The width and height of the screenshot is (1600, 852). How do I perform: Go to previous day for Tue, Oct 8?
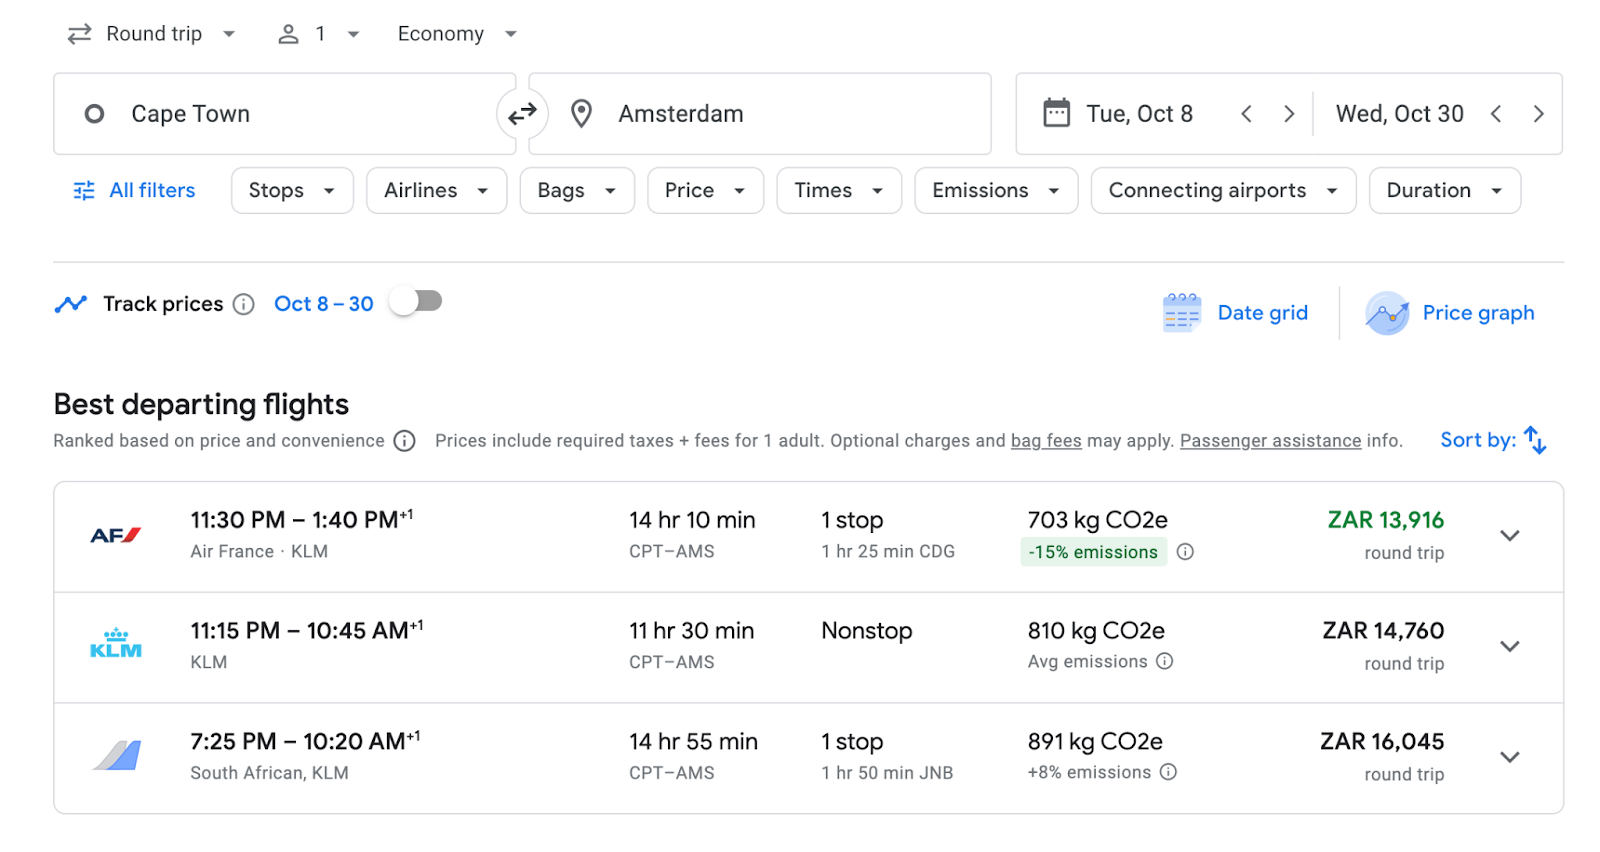(1246, 114)
